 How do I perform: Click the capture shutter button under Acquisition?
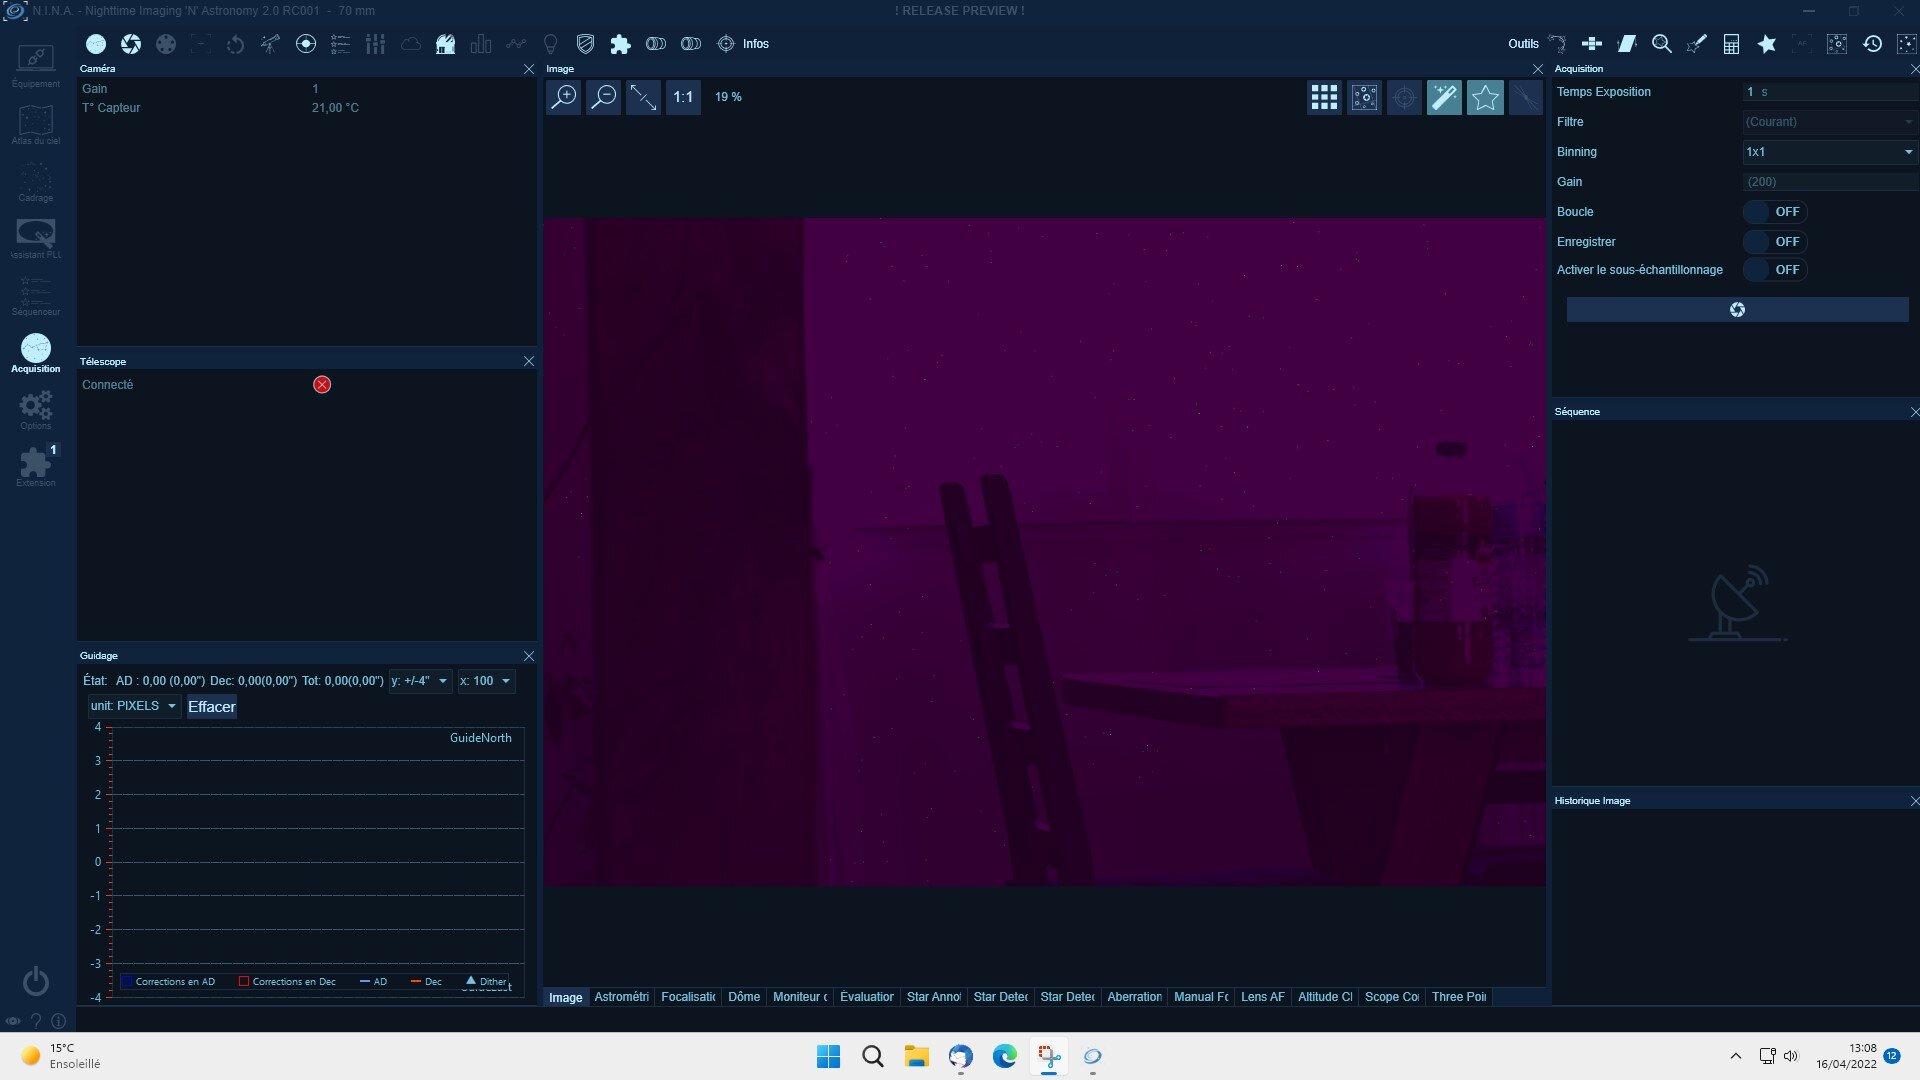coord(1737,310)
